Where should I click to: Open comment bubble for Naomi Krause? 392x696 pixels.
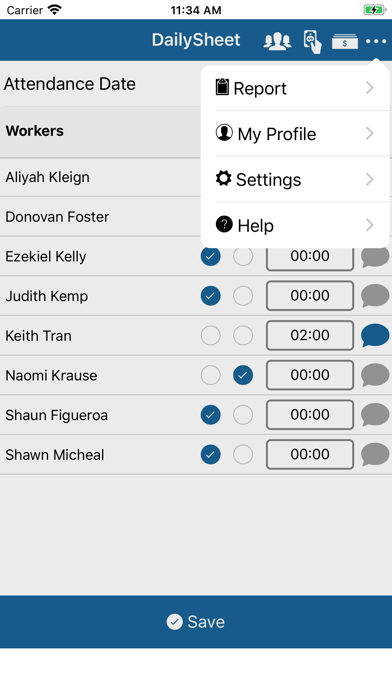point(375,375)
